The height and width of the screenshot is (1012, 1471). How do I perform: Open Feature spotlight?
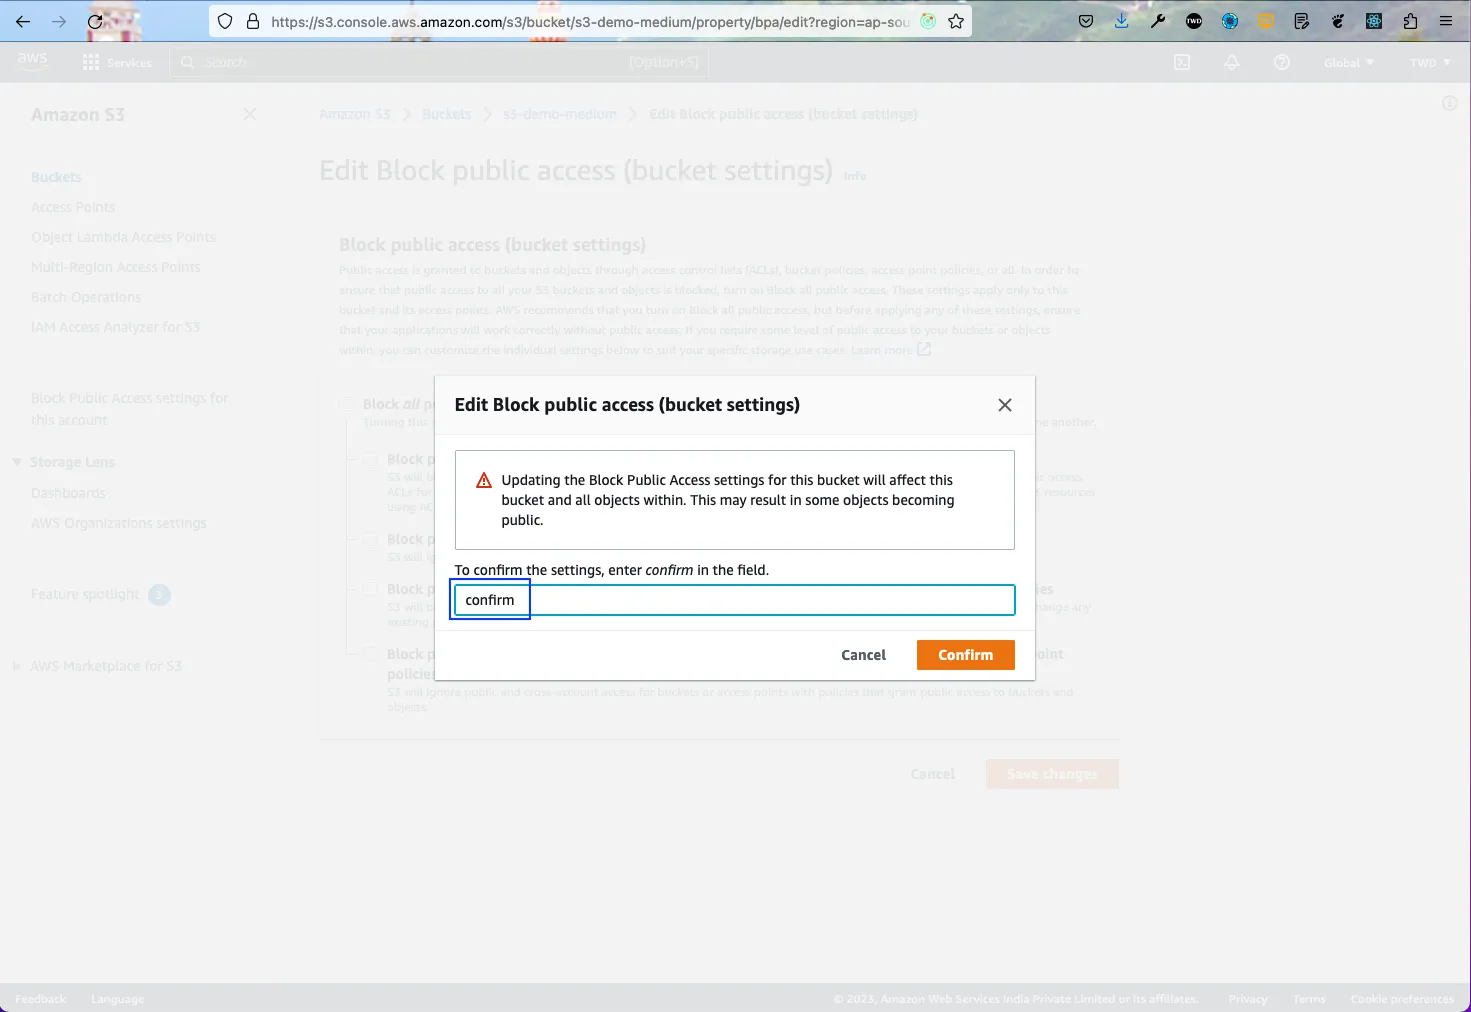[85, 594]
